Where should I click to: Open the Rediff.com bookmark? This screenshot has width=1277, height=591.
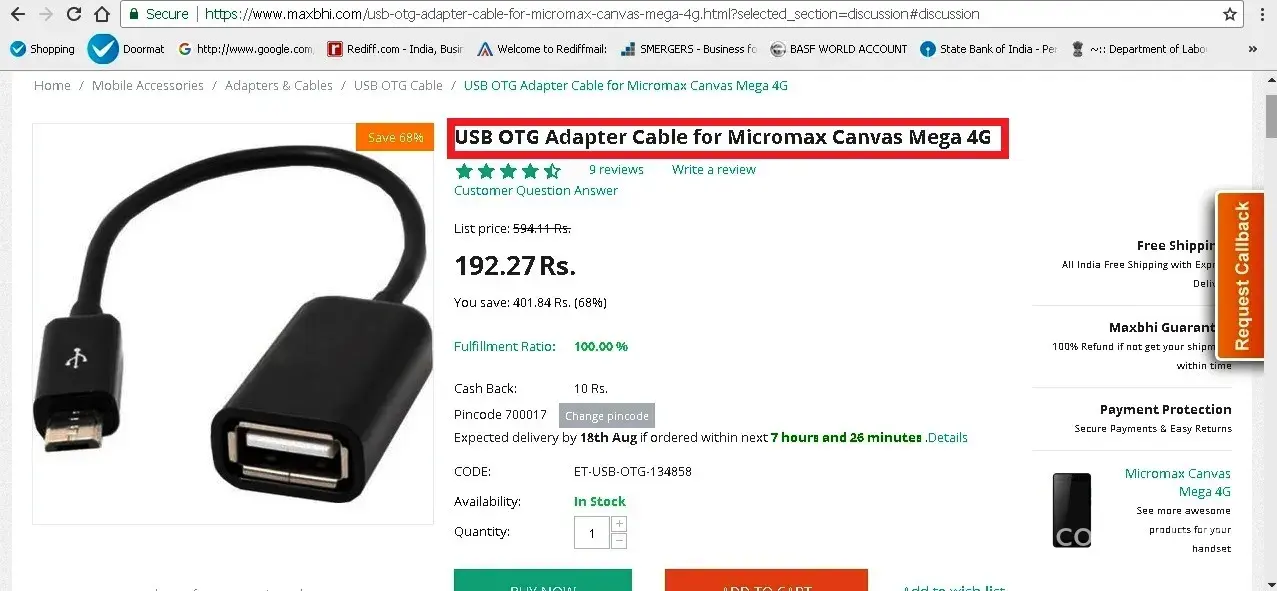coord(395,48)
